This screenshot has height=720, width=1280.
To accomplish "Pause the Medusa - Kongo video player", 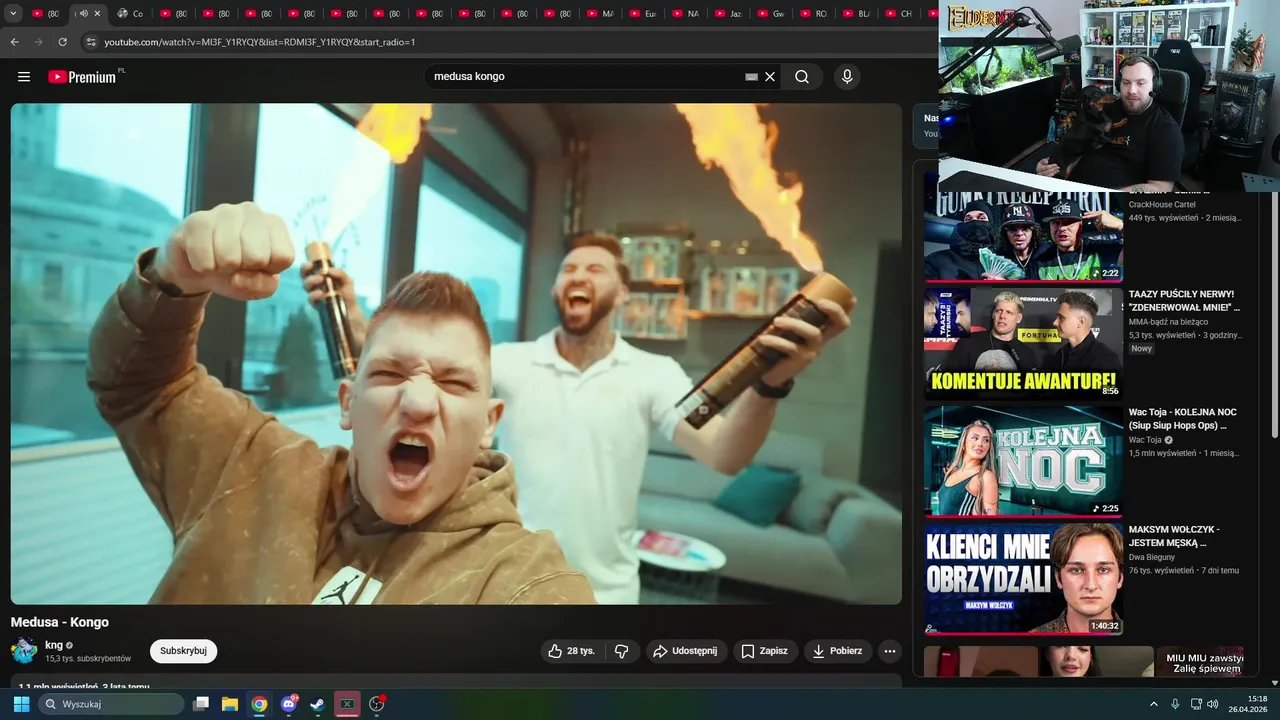I will pos(456,354).
